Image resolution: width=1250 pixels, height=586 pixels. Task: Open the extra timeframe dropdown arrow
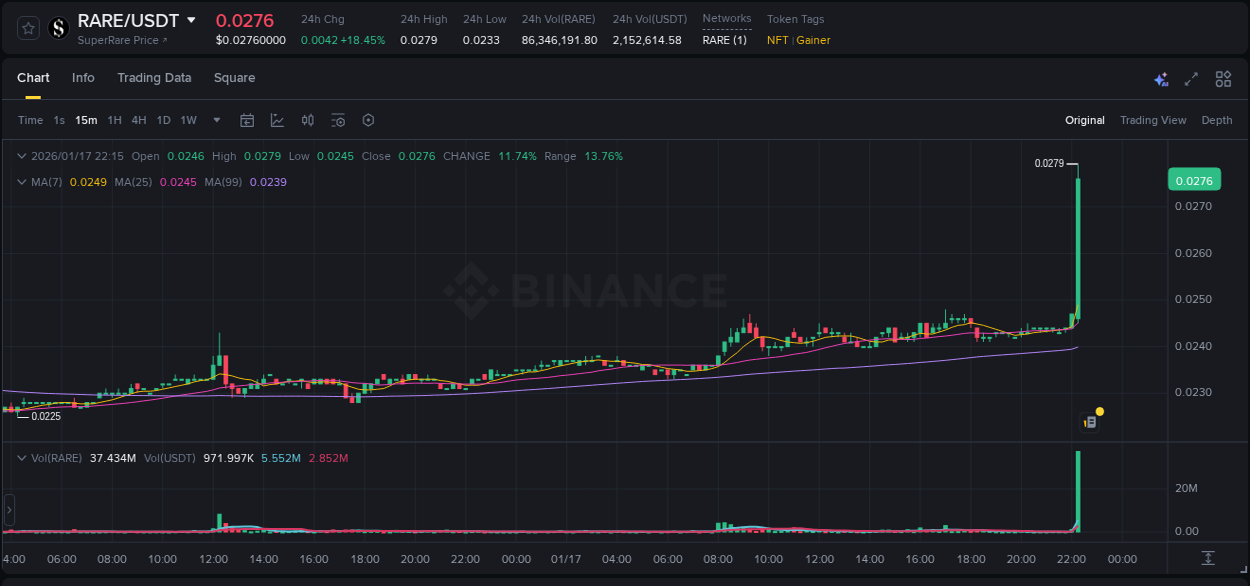pos(215,120)
